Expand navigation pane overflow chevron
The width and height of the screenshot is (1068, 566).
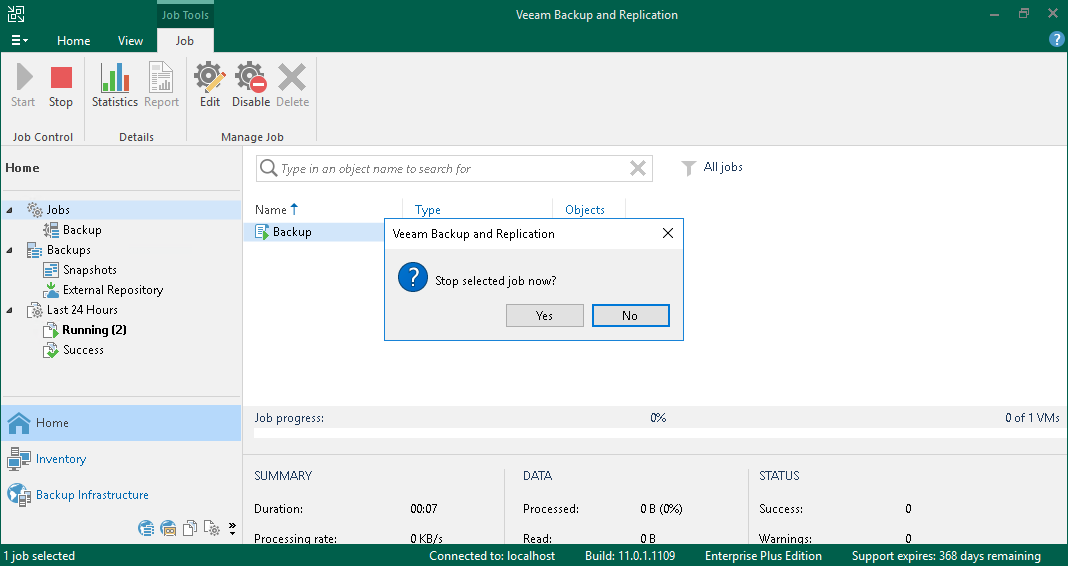[x=232, y=528]
